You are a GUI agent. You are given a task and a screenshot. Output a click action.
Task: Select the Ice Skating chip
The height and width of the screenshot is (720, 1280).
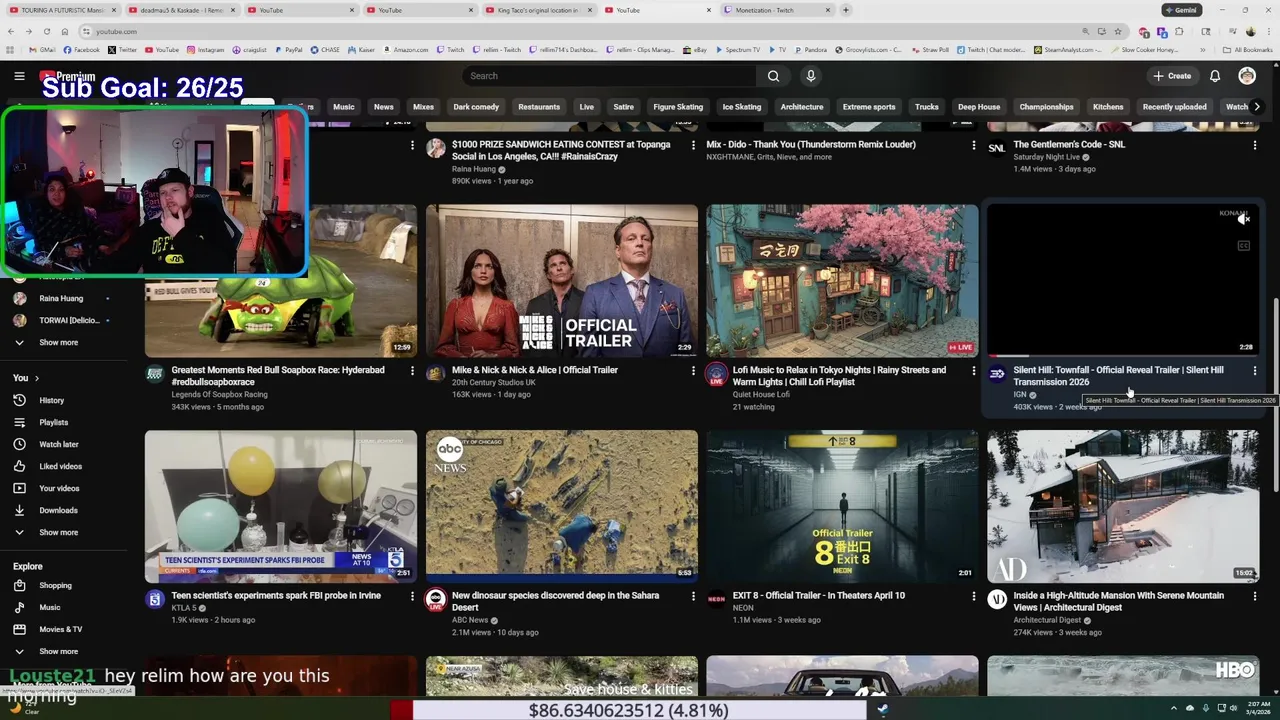(x=742, y=107)
